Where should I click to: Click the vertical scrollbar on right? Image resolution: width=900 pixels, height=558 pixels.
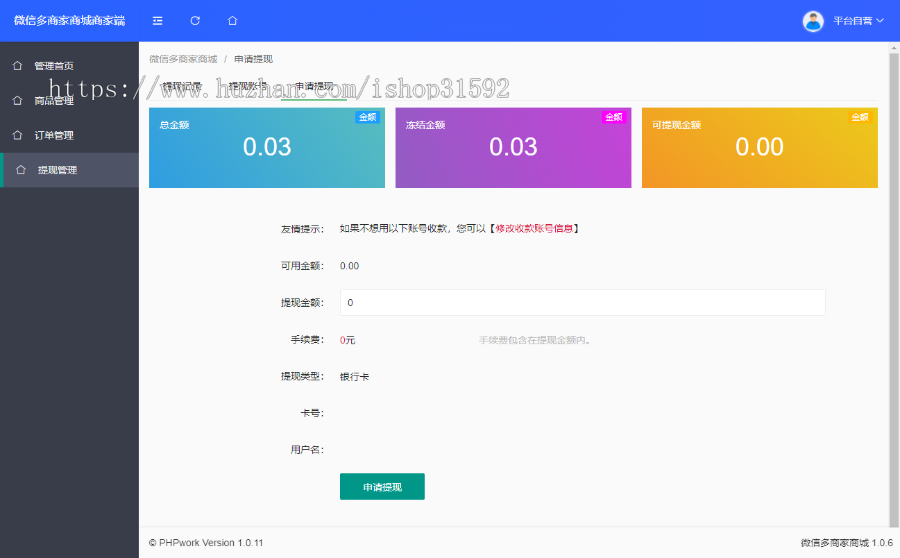click(x=893, y=300)
